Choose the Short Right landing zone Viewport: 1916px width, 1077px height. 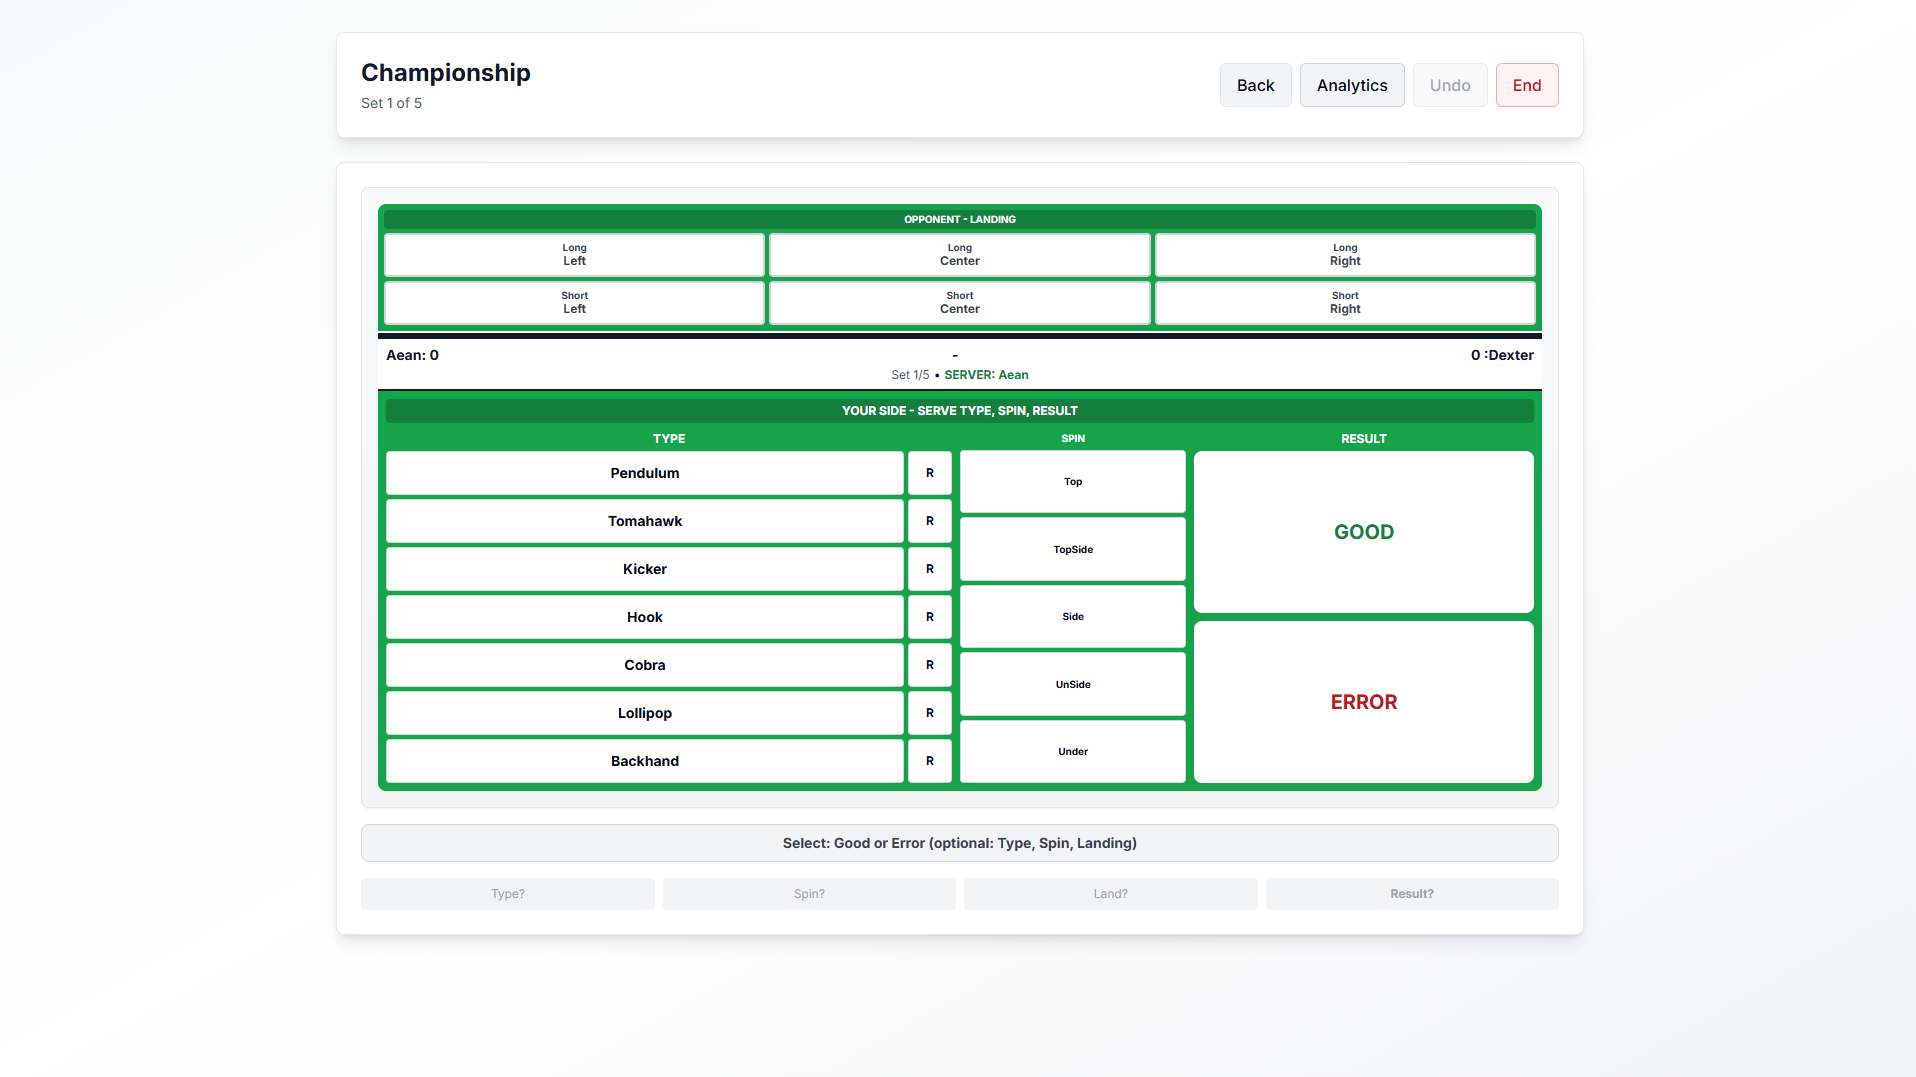pos(1344,303)
